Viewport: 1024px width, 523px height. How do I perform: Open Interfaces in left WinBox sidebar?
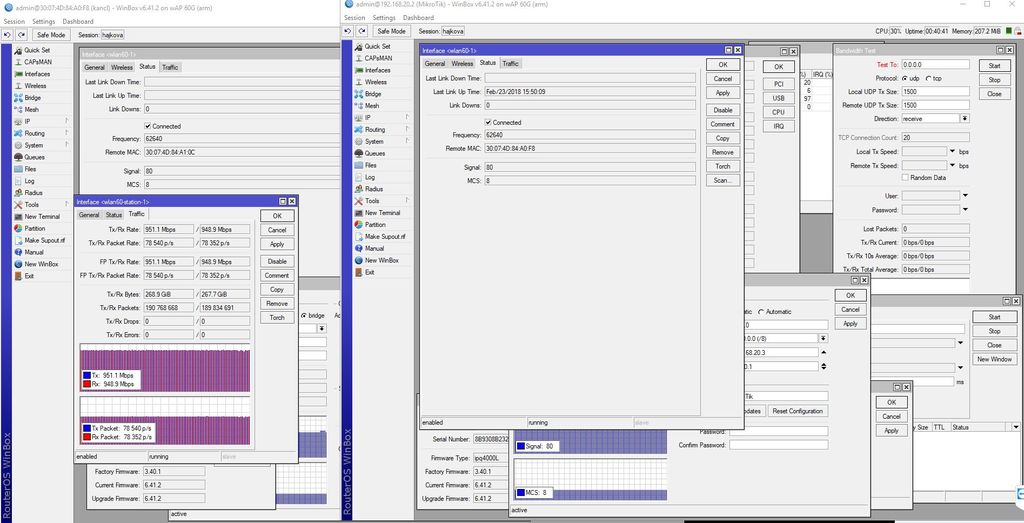[x=37, y=74]
